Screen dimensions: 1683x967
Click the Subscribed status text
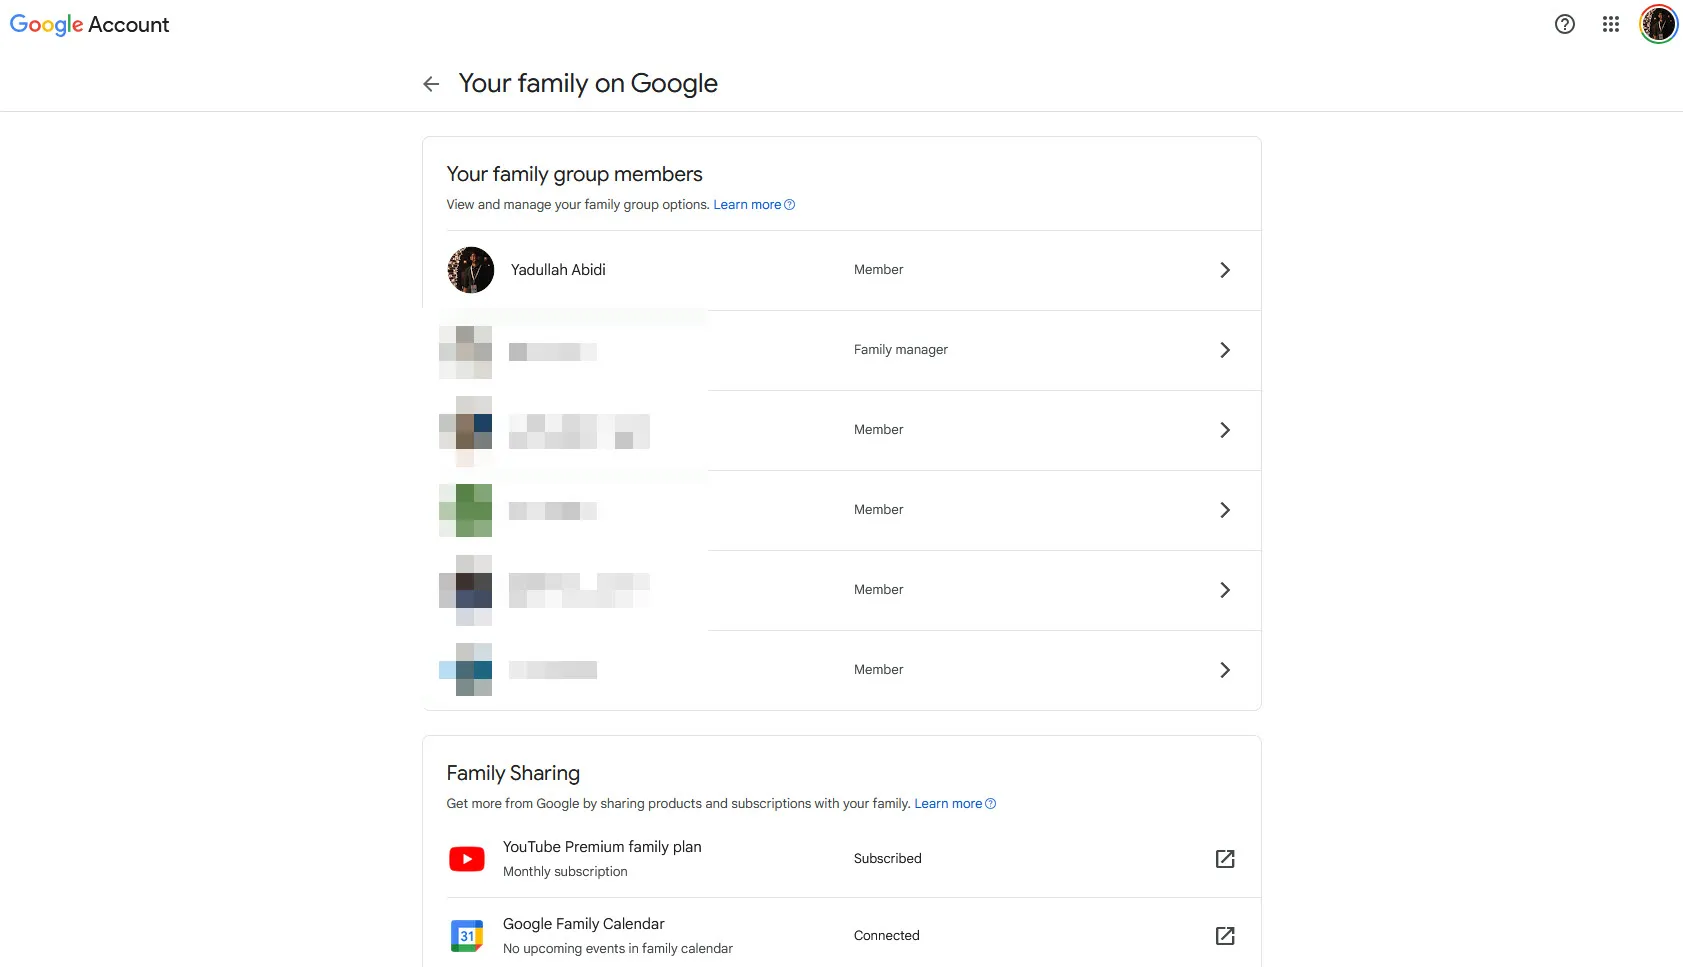click(886, 858)
